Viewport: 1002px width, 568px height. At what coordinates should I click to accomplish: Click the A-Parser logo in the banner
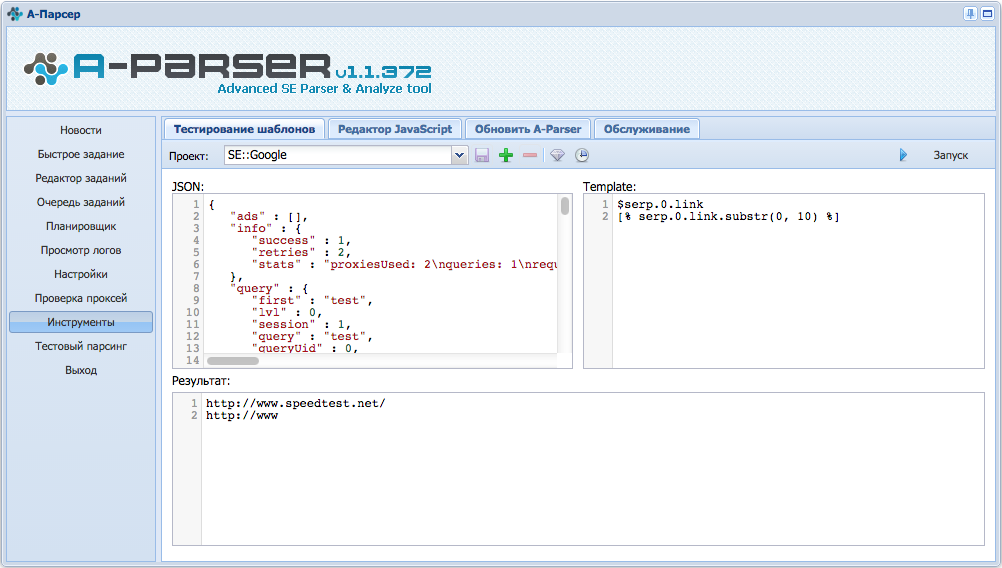[227, 72]
